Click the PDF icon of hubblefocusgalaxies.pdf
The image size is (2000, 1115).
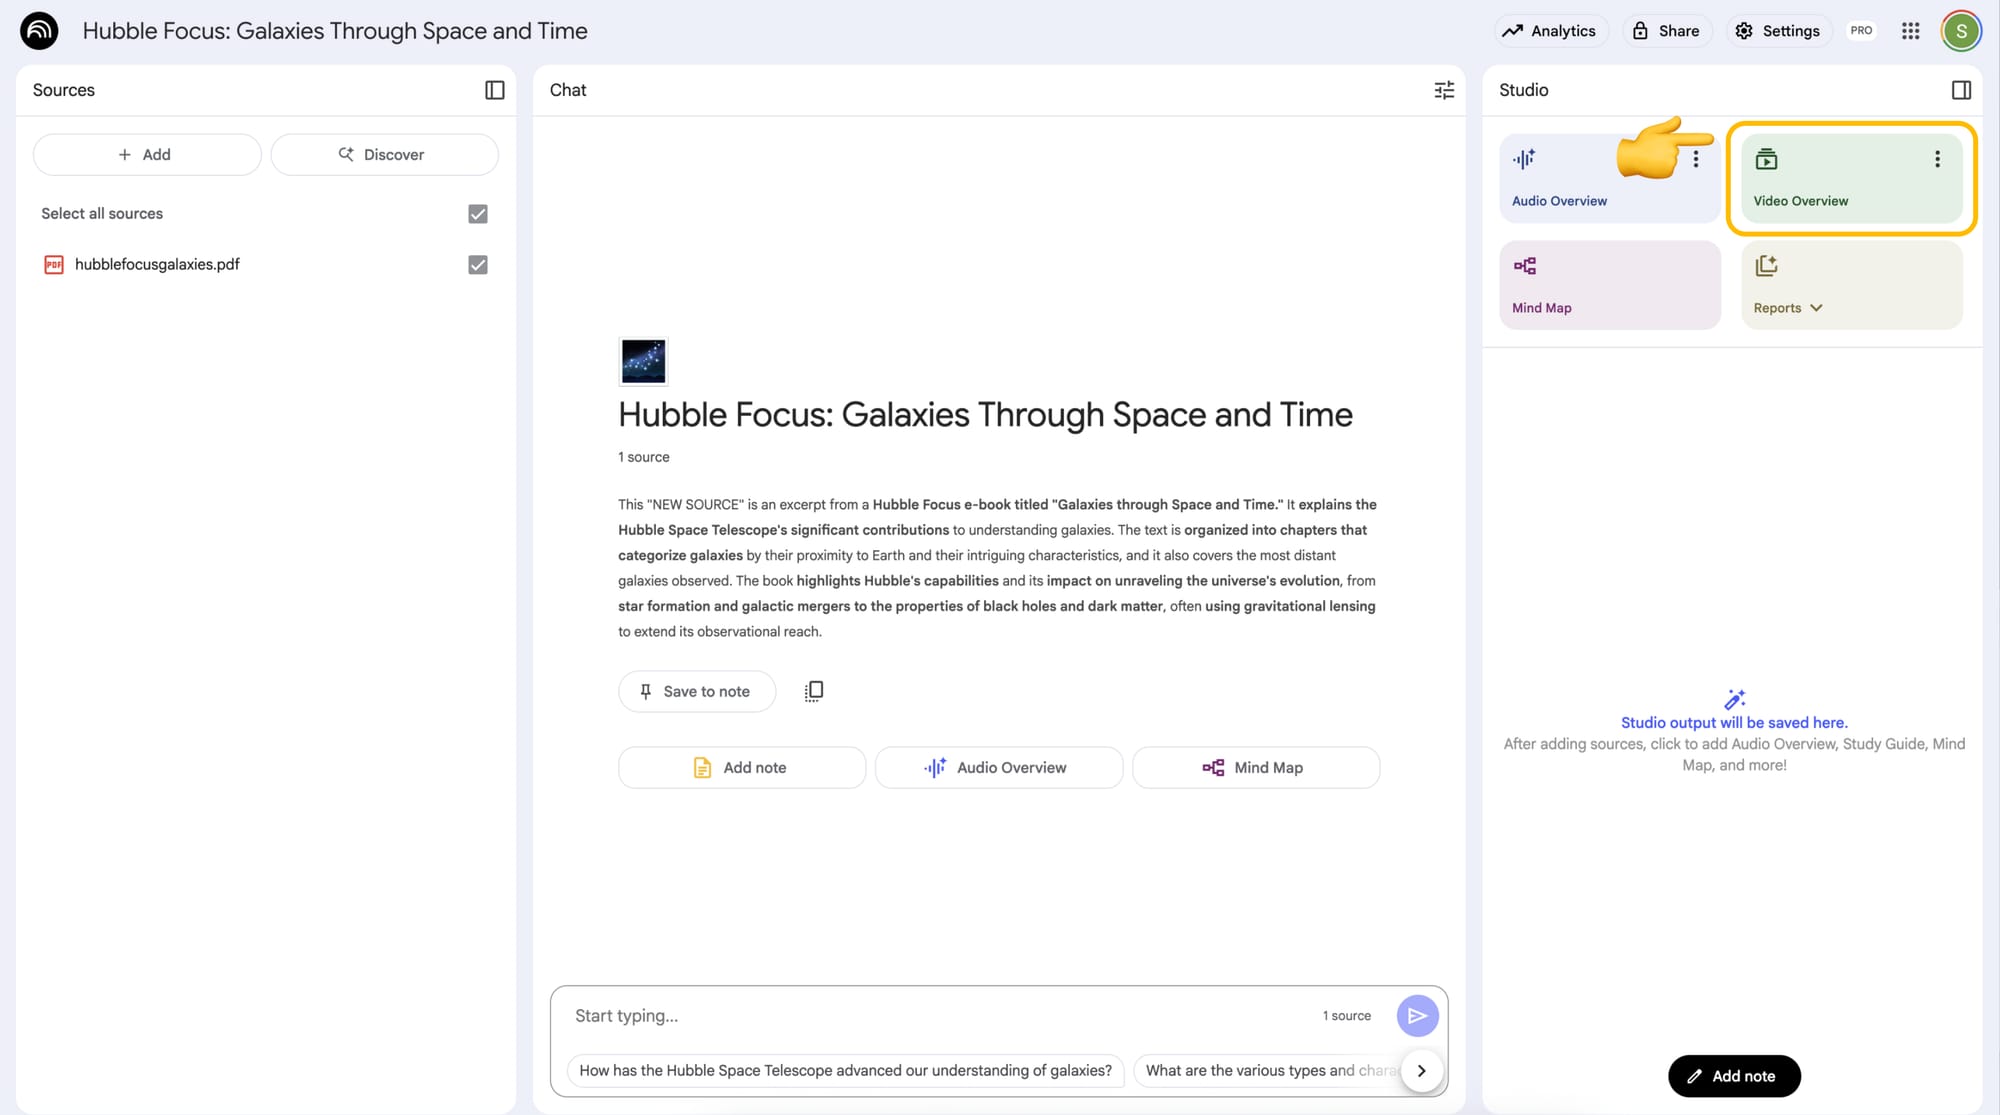click(x=54, y=265)
